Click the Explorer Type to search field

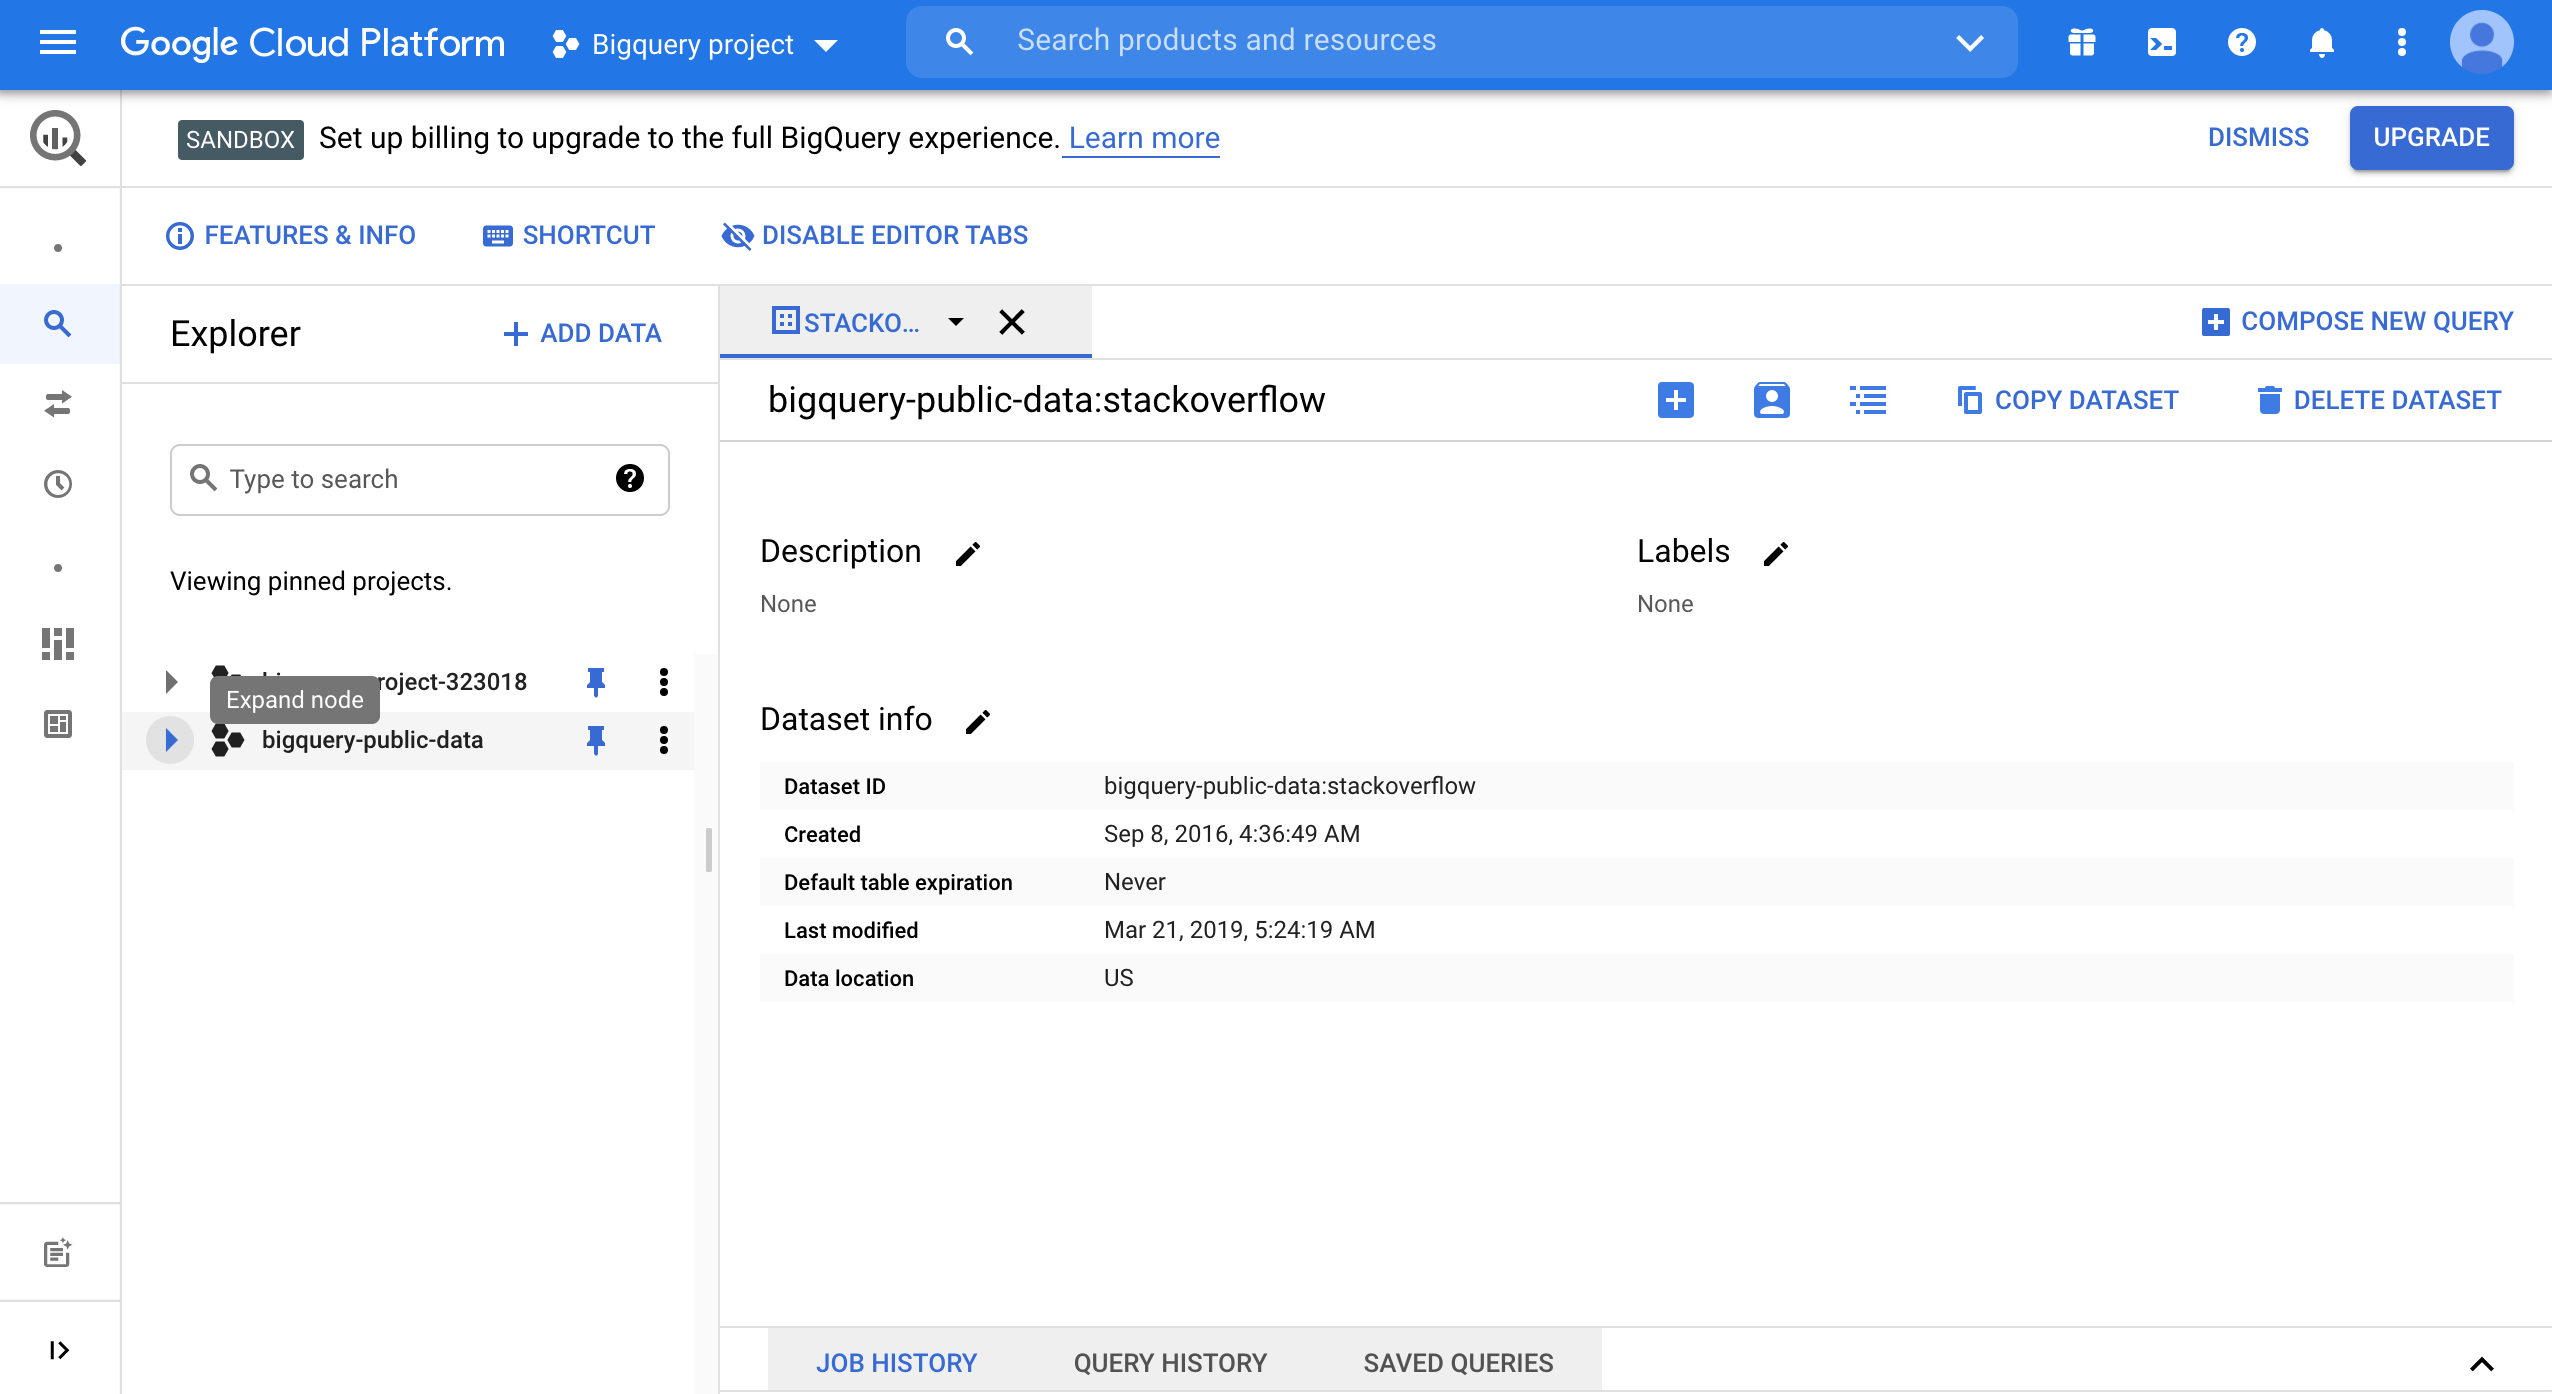[x=420, y=480]
